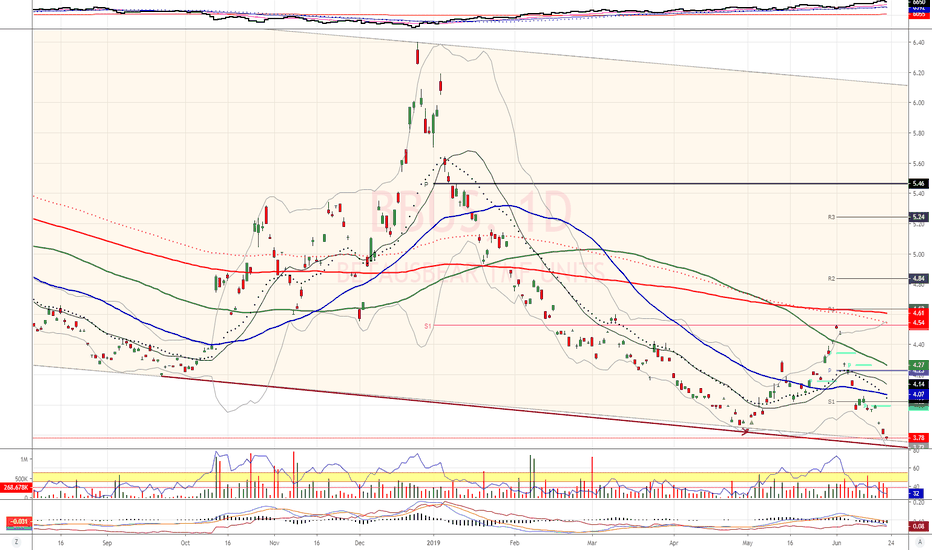Click the 2019 label on time axis
Viewport: 932px width, 550px height.
(433, 543)
